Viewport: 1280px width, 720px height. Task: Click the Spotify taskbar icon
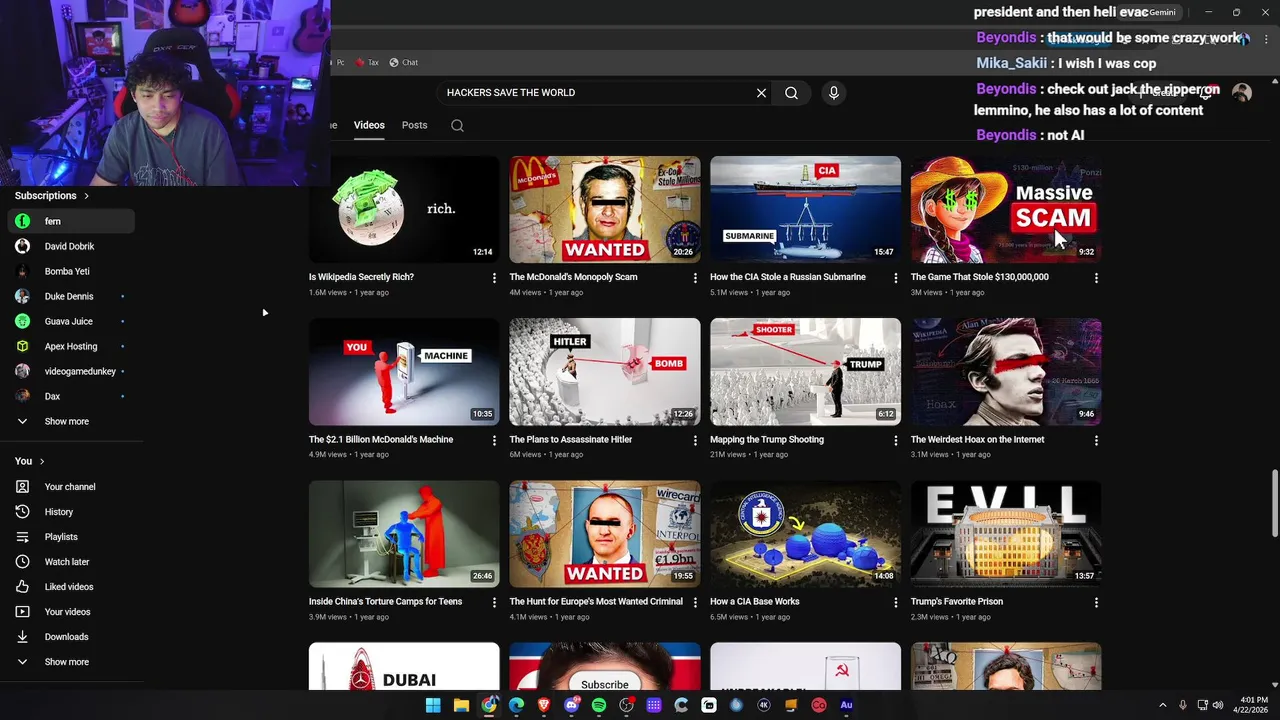point(599,705)
